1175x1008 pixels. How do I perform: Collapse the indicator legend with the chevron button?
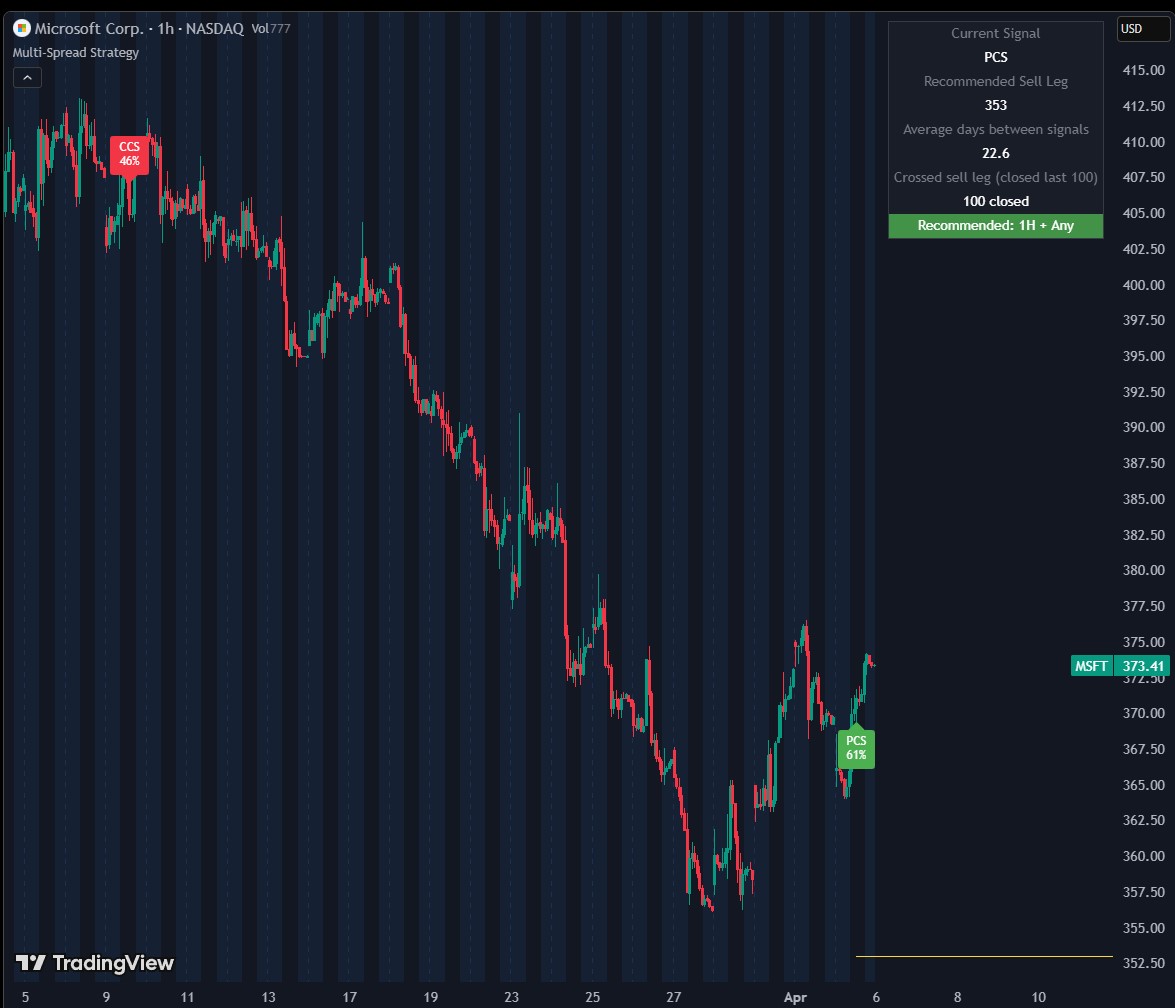coord(27,77)
